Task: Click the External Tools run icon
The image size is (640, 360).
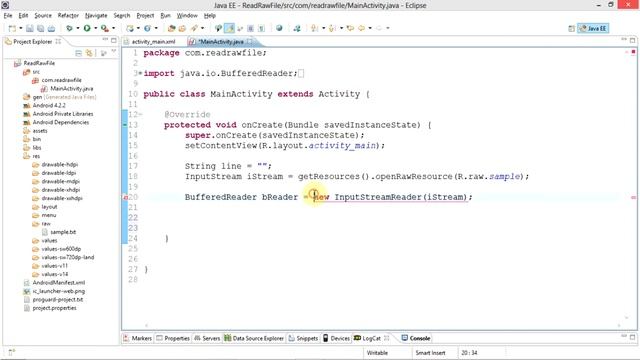Action: coord(105,28)
